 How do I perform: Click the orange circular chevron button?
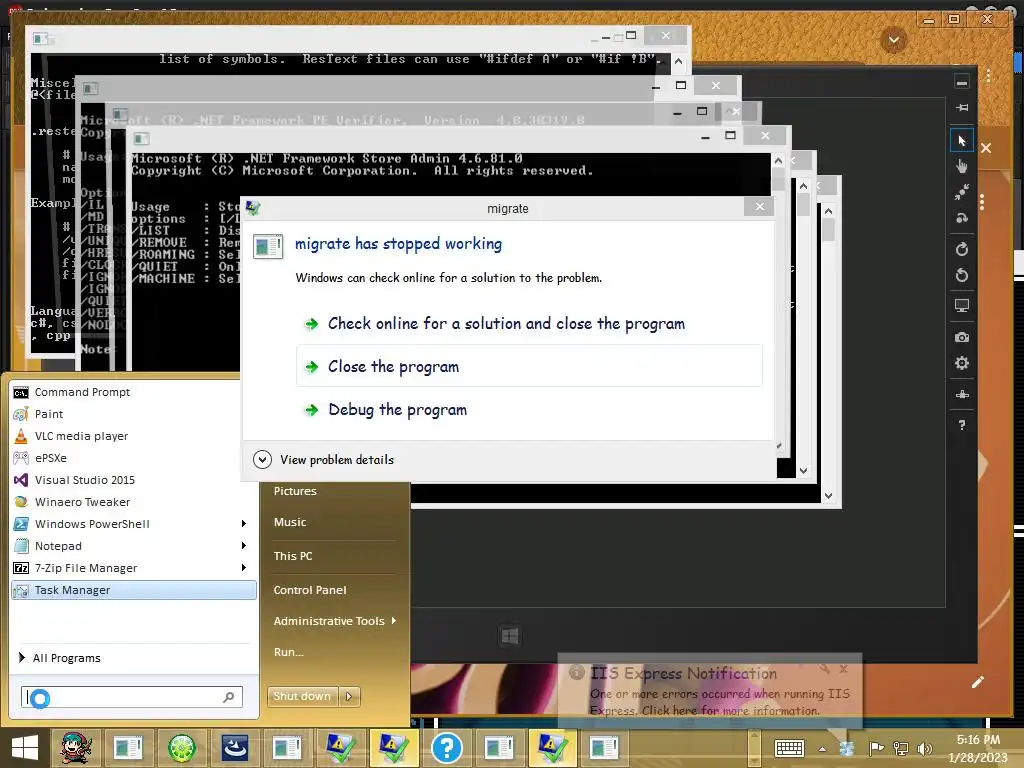point(893,40)
